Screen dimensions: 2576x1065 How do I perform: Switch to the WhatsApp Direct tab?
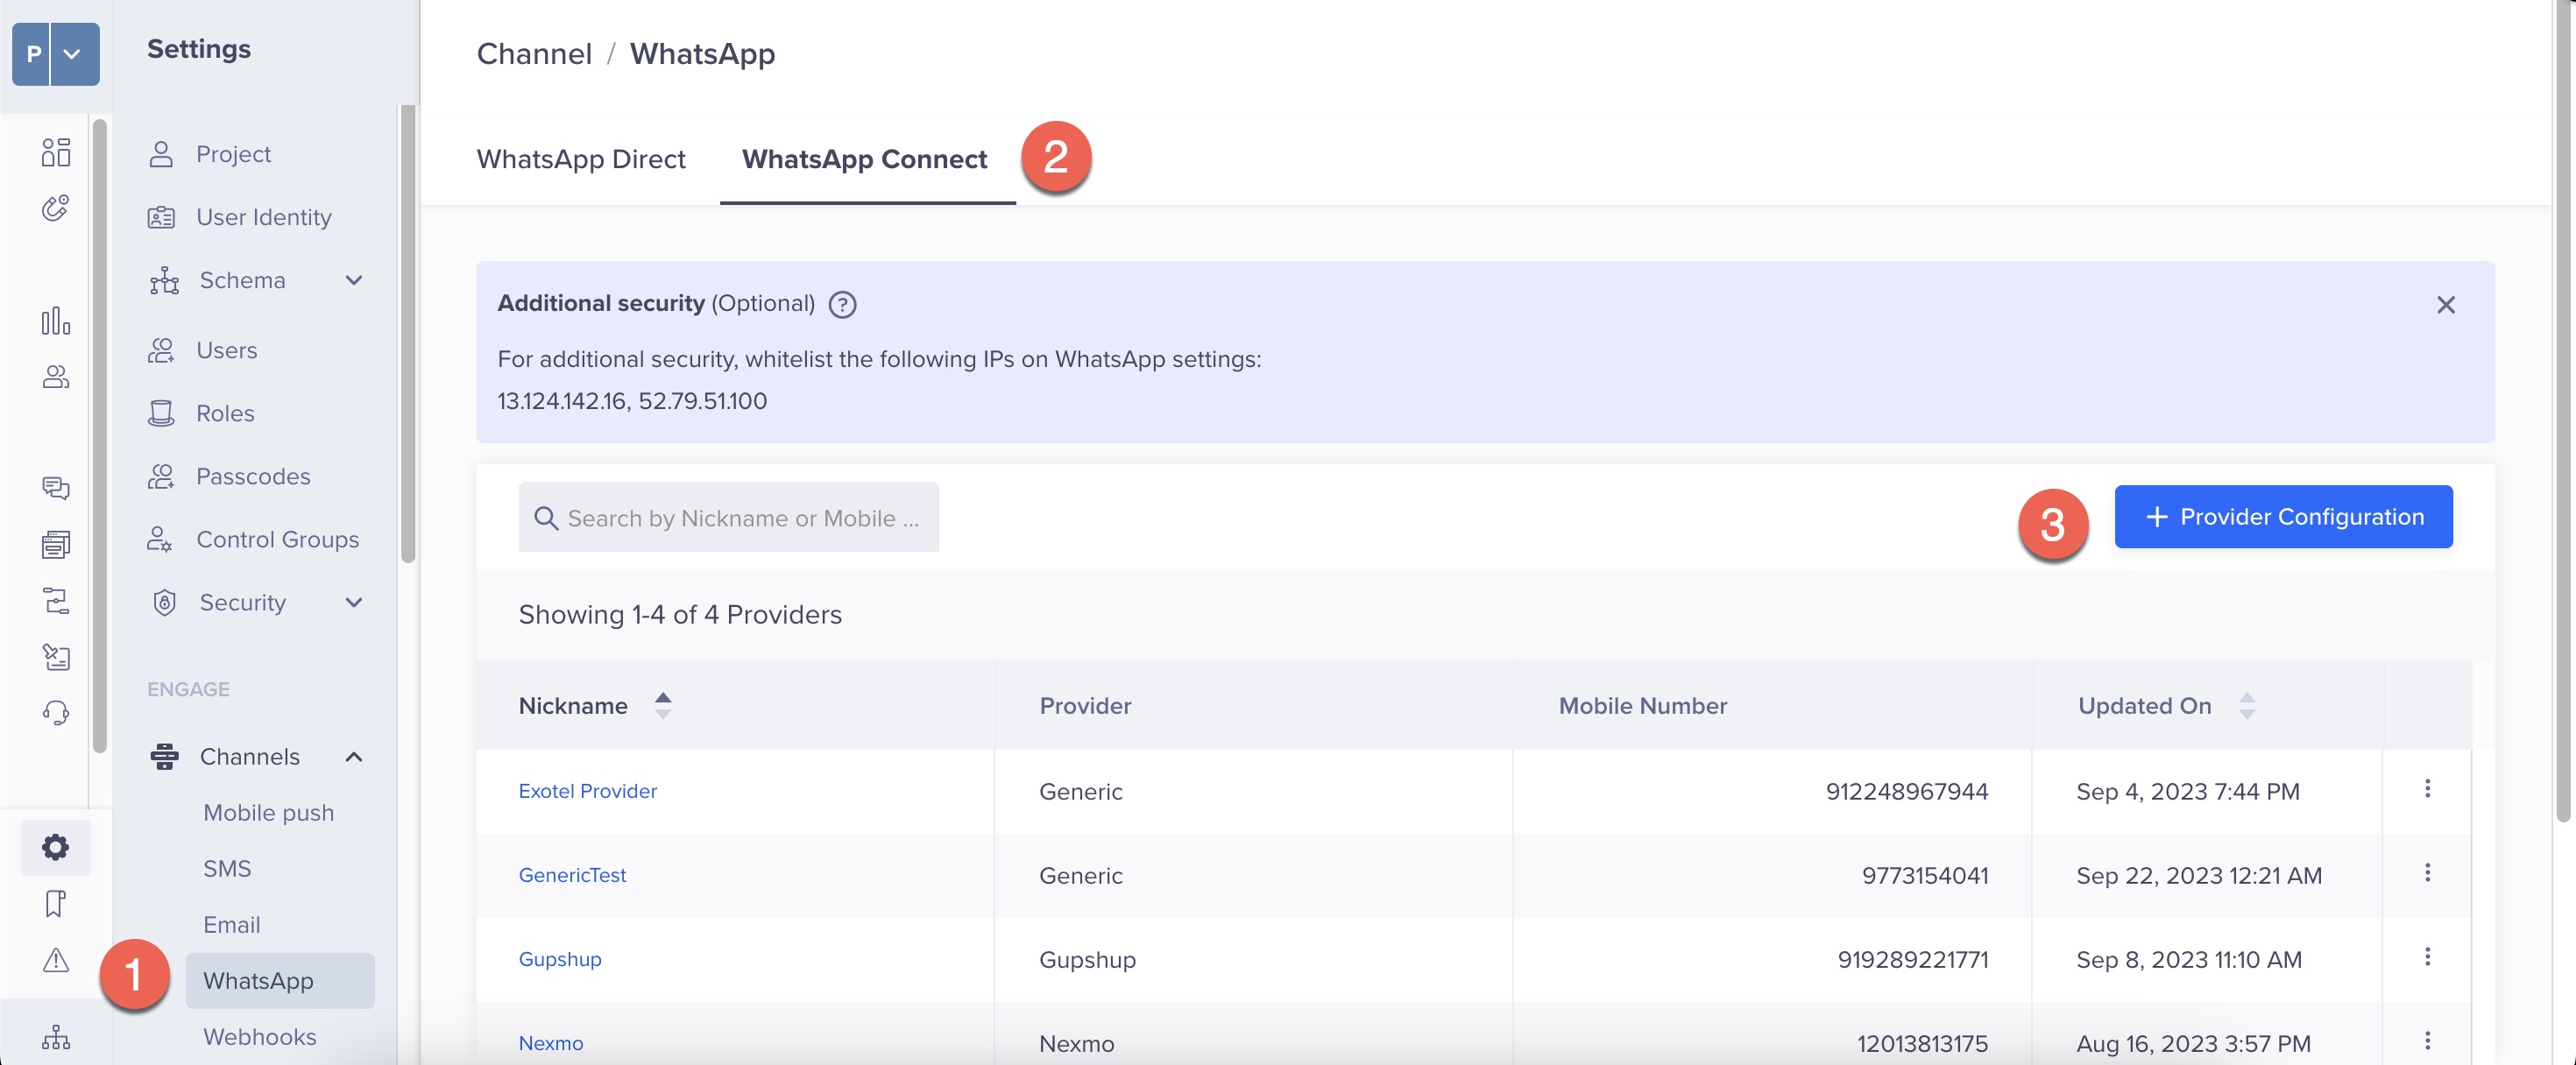tap(580, 159)
